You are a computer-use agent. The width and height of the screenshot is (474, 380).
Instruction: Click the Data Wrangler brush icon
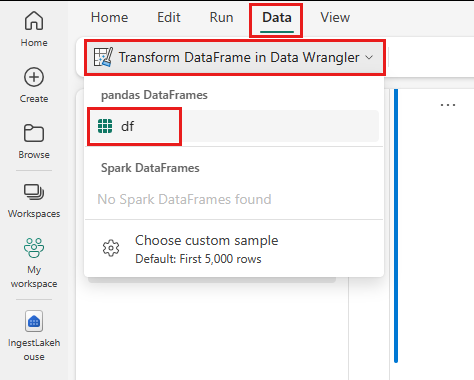[x=103, y=57]
